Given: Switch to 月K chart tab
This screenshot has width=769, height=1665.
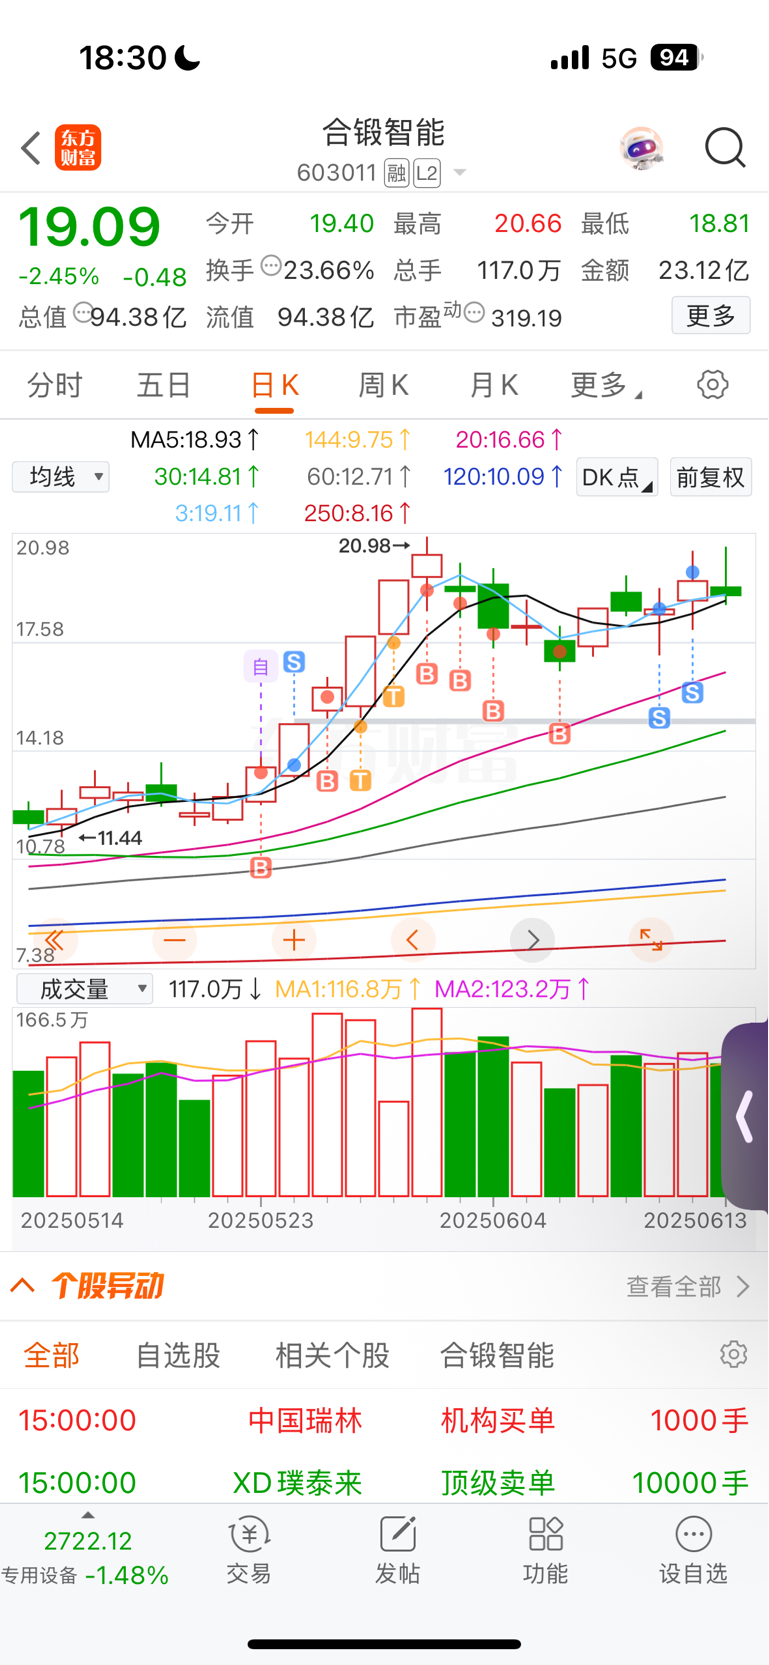Looking at the screenshot, I should 493,385.
